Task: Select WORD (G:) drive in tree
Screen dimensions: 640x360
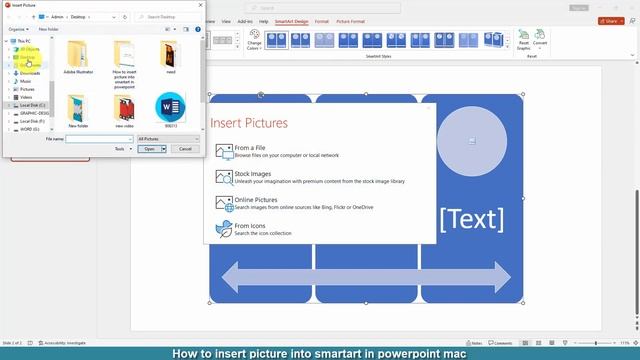Action: click(29, 129)
